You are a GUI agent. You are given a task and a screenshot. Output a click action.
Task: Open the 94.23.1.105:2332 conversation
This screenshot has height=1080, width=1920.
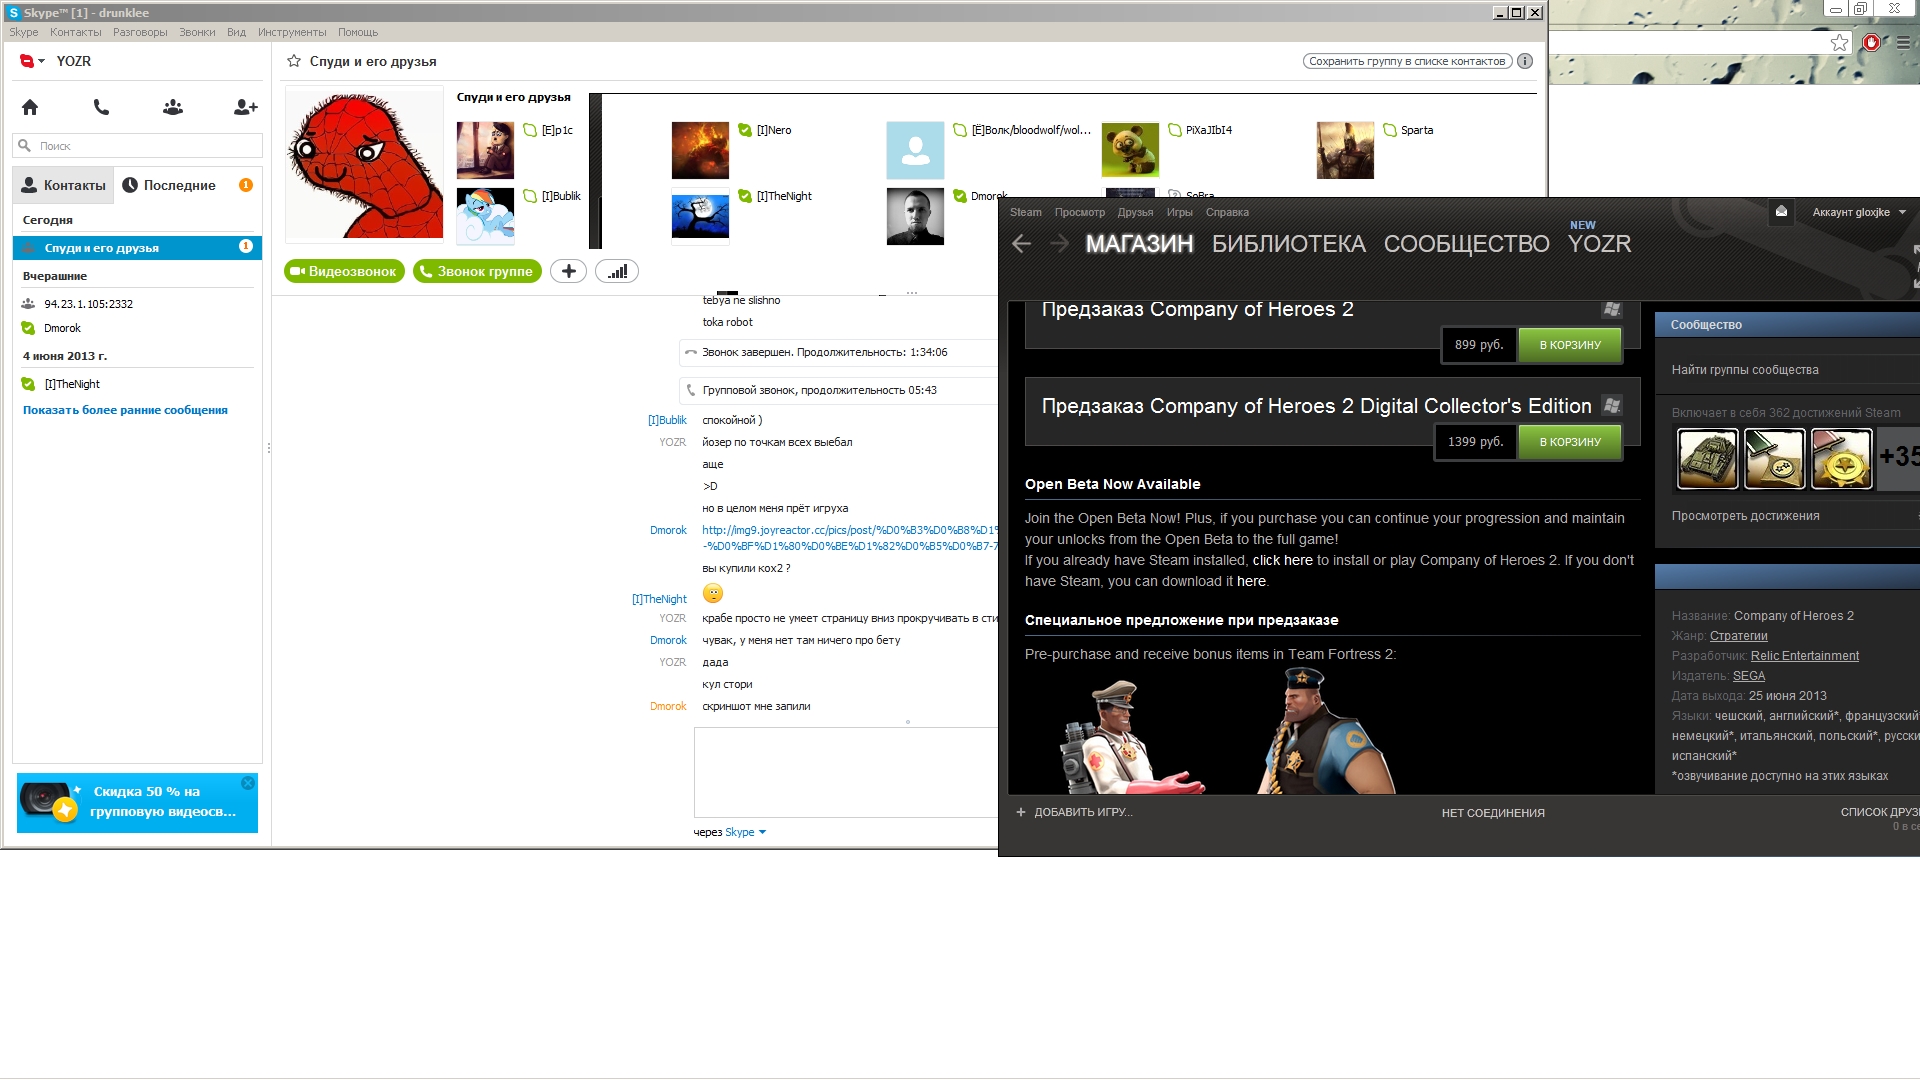pos(88,304)
